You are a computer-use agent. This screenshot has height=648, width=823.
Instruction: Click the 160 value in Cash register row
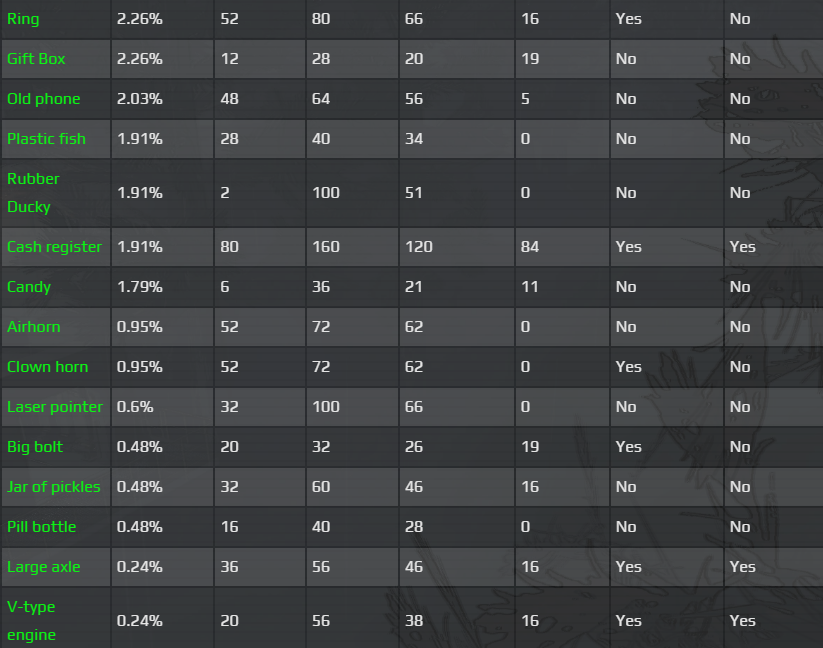click(x=326, y=247)
